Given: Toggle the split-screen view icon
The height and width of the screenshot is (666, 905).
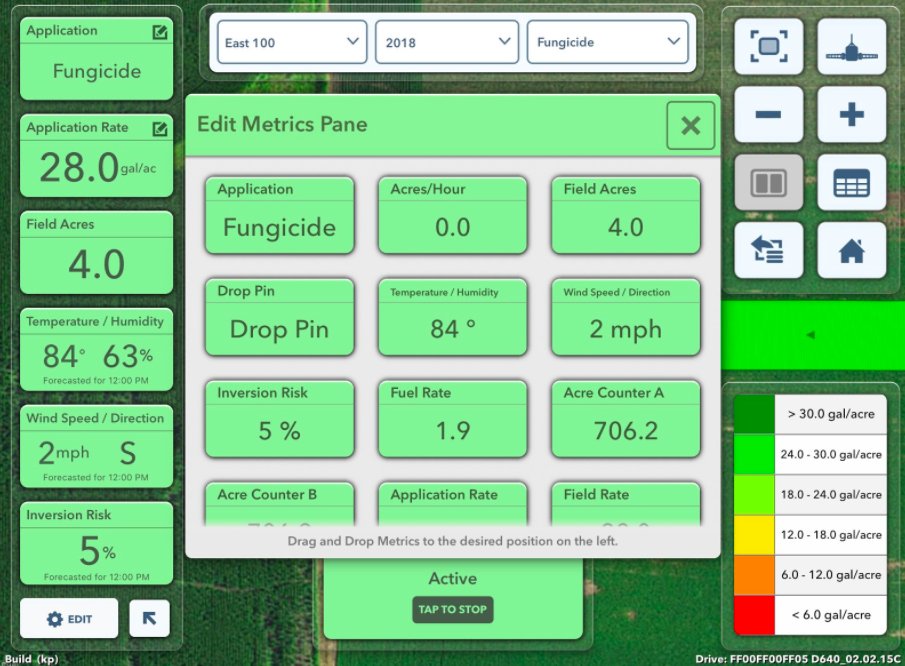Looking at the screenshot, I should (x=768, y=183).
